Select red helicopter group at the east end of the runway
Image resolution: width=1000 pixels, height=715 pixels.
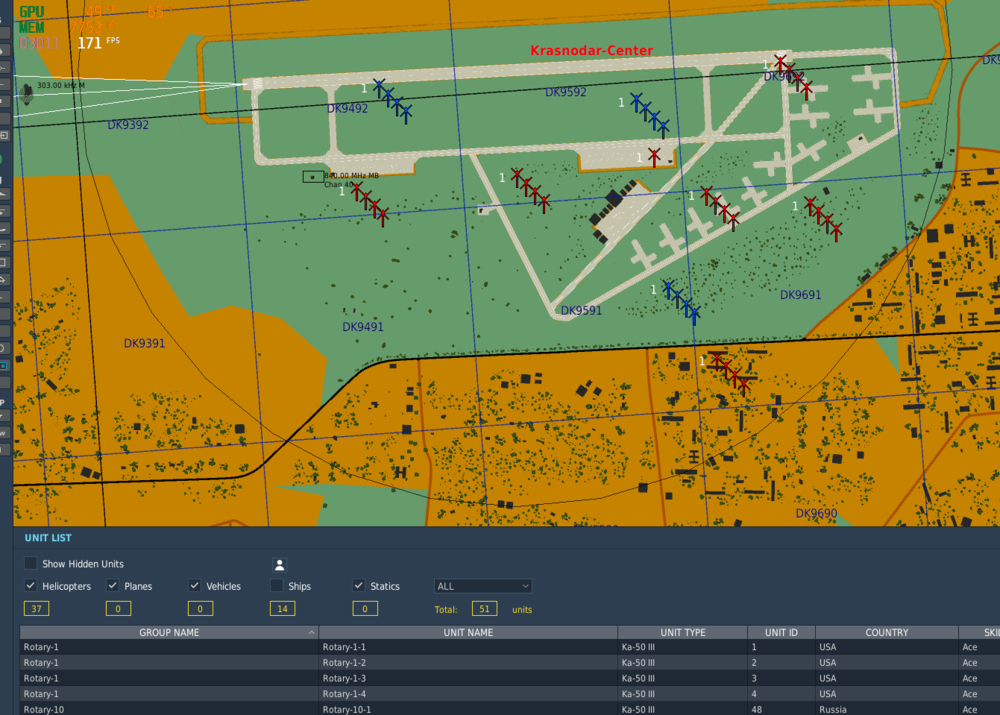click(x=793, y=77)
